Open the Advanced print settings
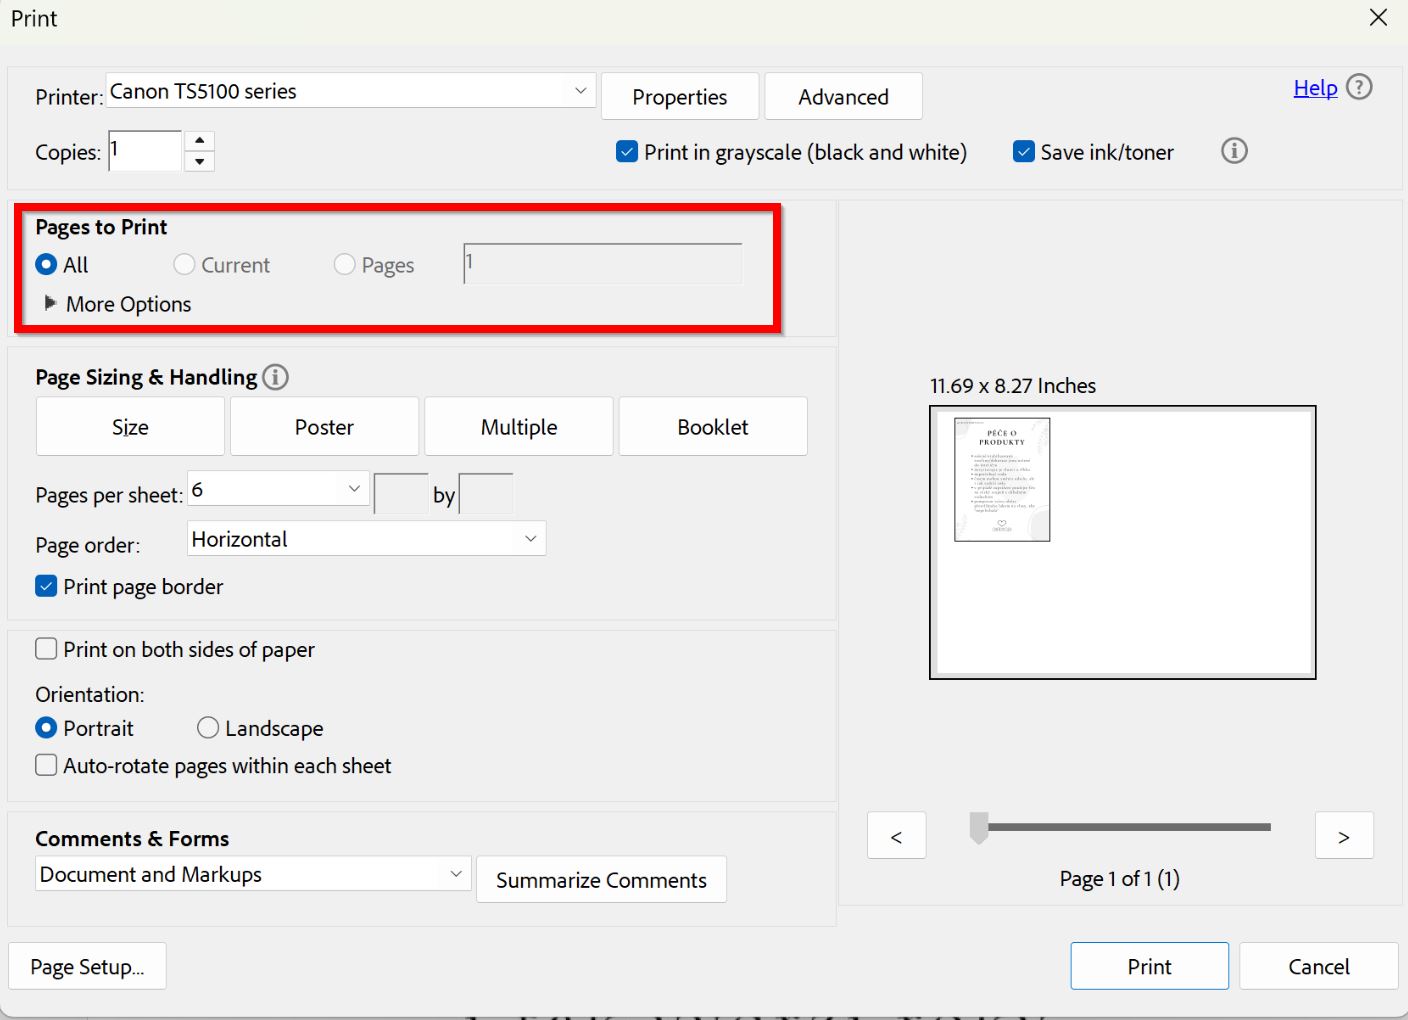The image size is (1408, 1020). click(x=843, y=97)
